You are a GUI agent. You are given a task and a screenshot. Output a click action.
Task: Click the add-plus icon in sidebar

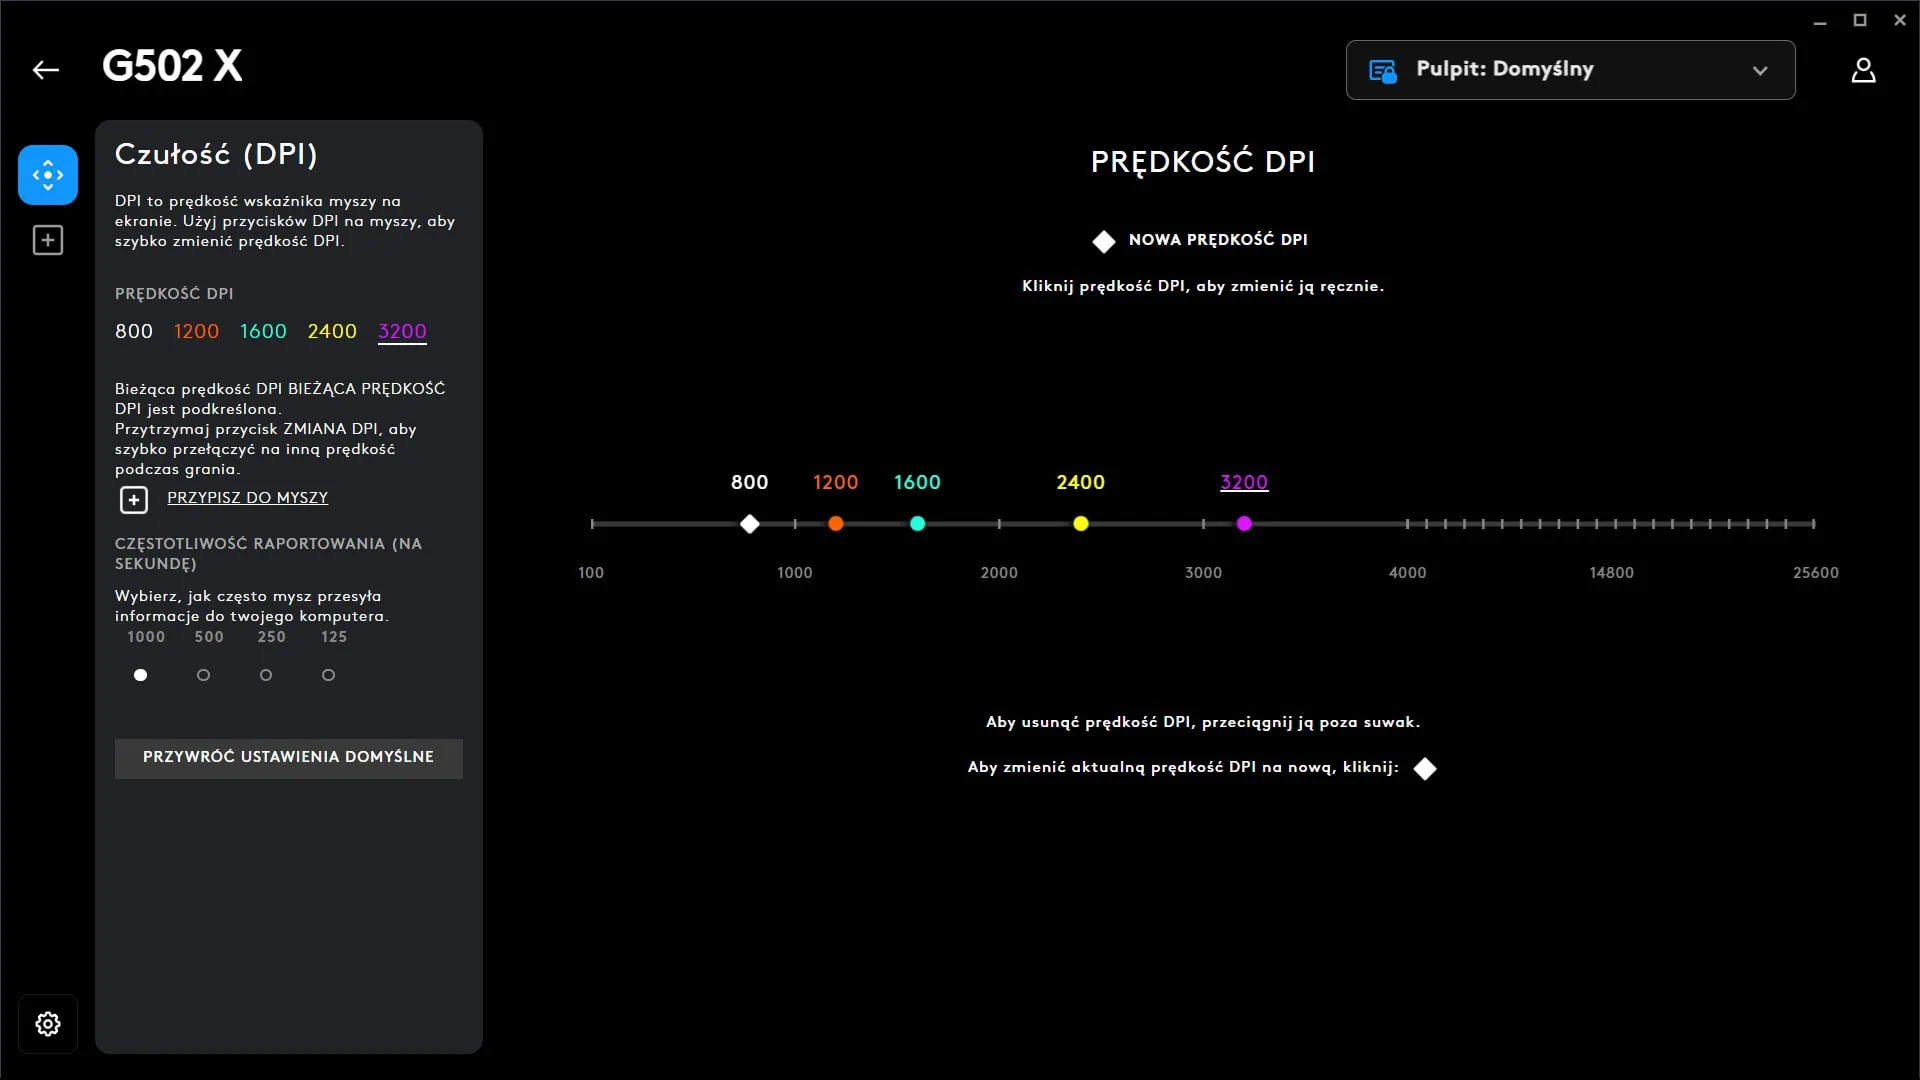(x=48, y=240)
